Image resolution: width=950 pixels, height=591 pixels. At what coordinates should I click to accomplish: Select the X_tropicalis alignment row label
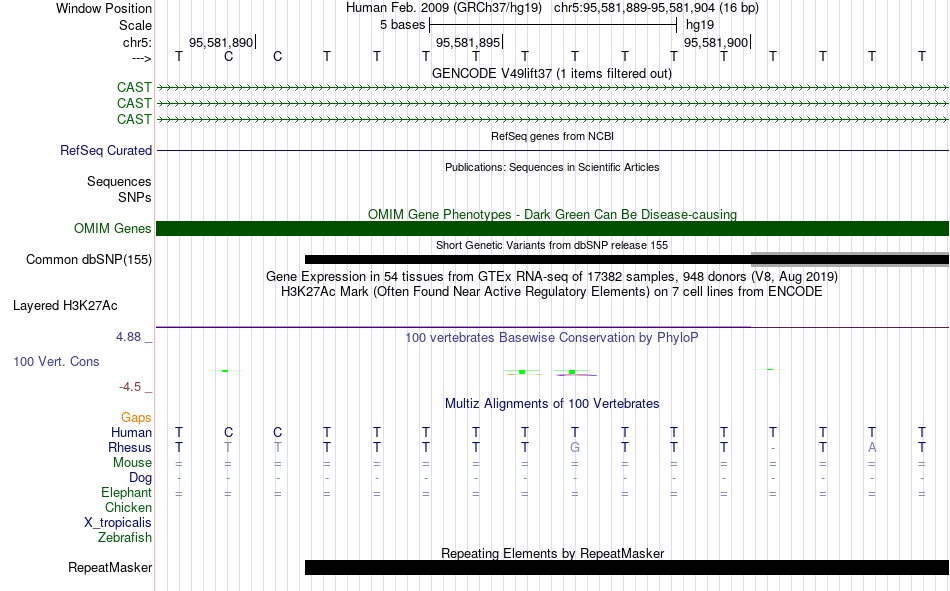(118, 523)
